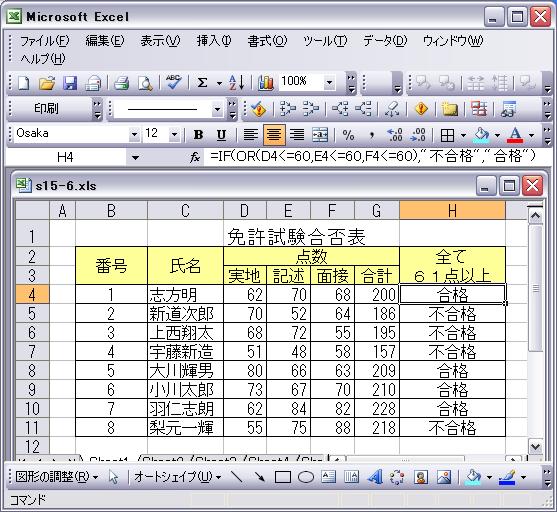557x512 pixels.
Task: Click the 印刷 button
Action: (x=46, y=108)
